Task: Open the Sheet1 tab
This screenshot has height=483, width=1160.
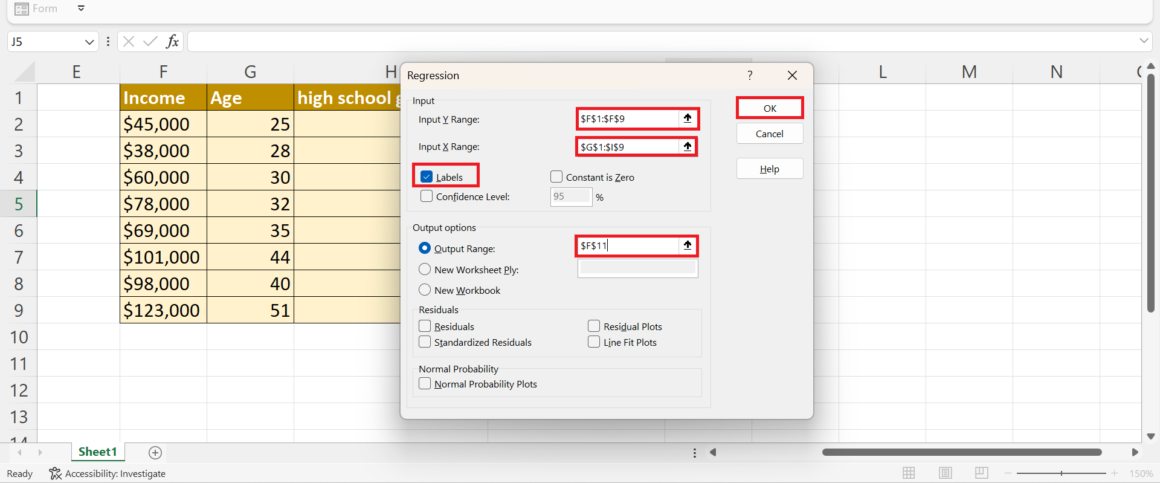Action: click(98, 453)
